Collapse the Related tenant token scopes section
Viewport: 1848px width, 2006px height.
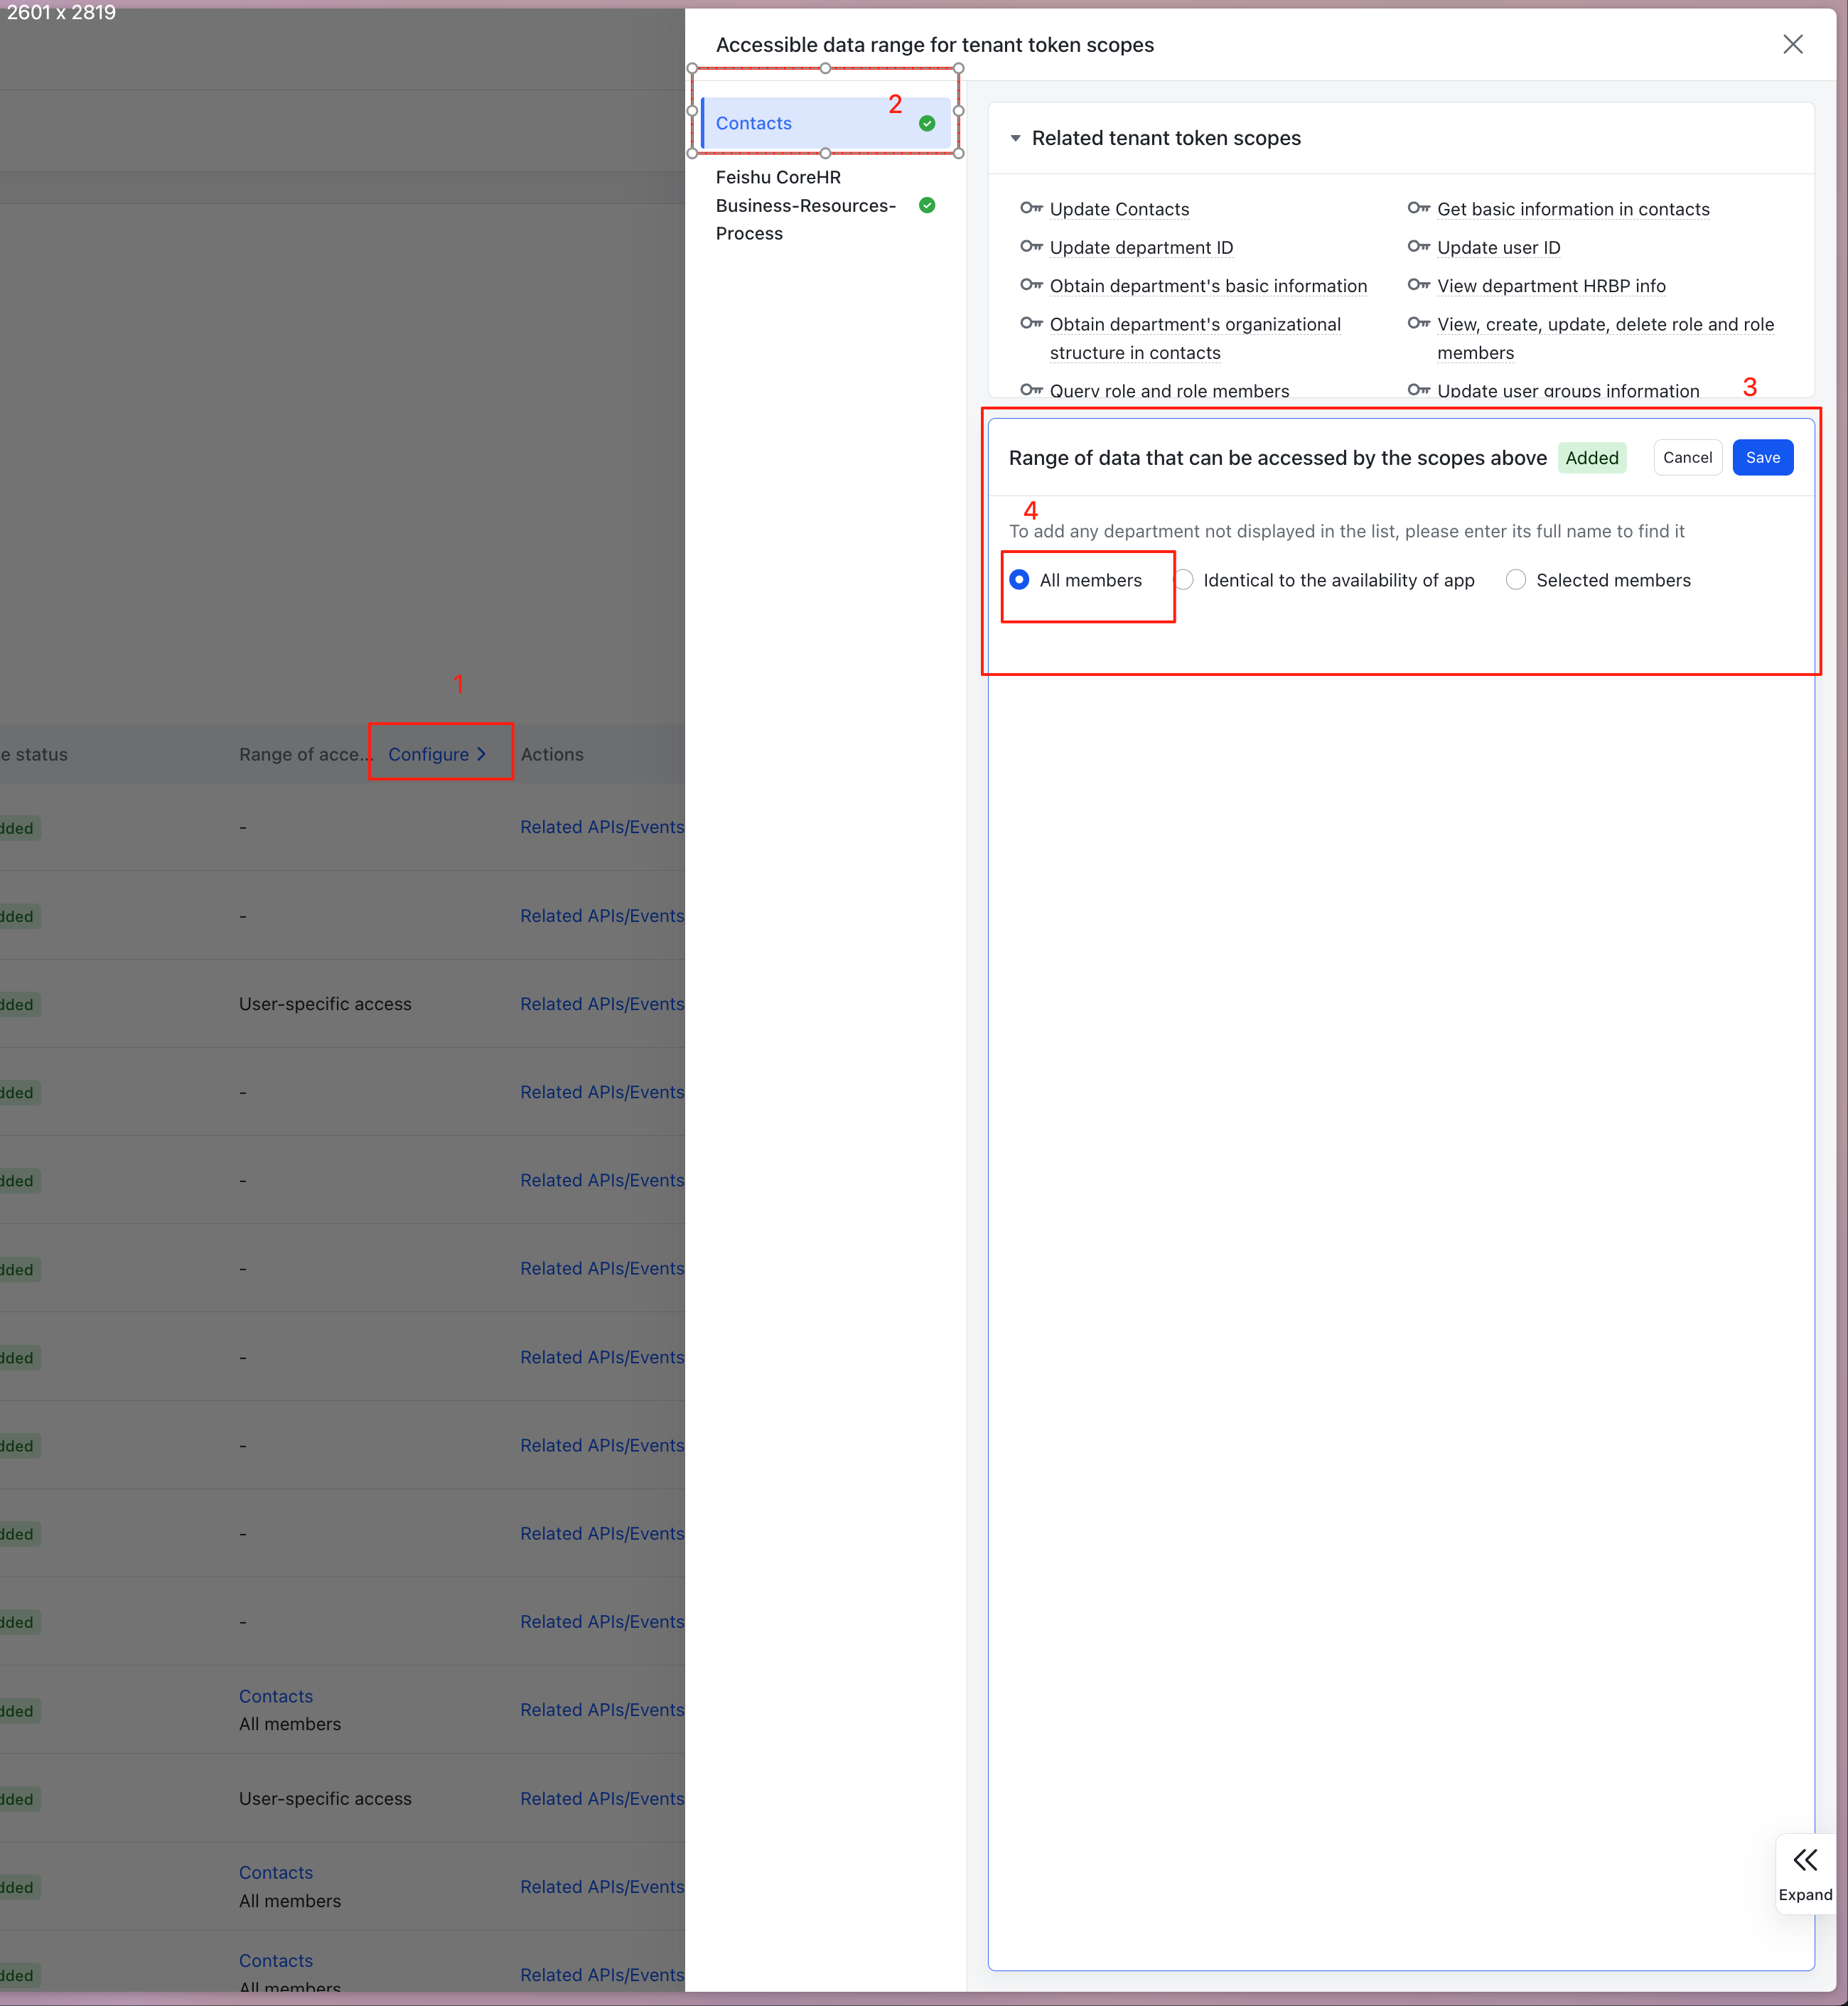coord(1015,138)
